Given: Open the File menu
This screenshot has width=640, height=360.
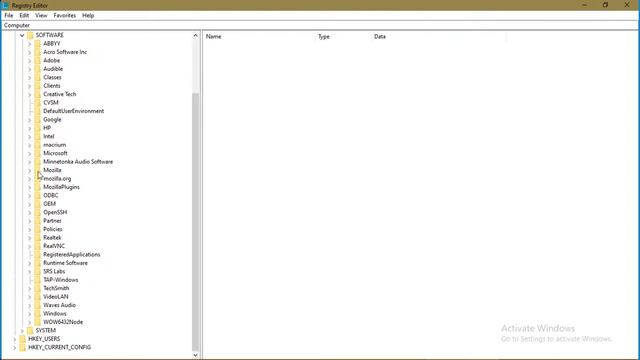Looking at the screenshot, I should coord(9,16).
